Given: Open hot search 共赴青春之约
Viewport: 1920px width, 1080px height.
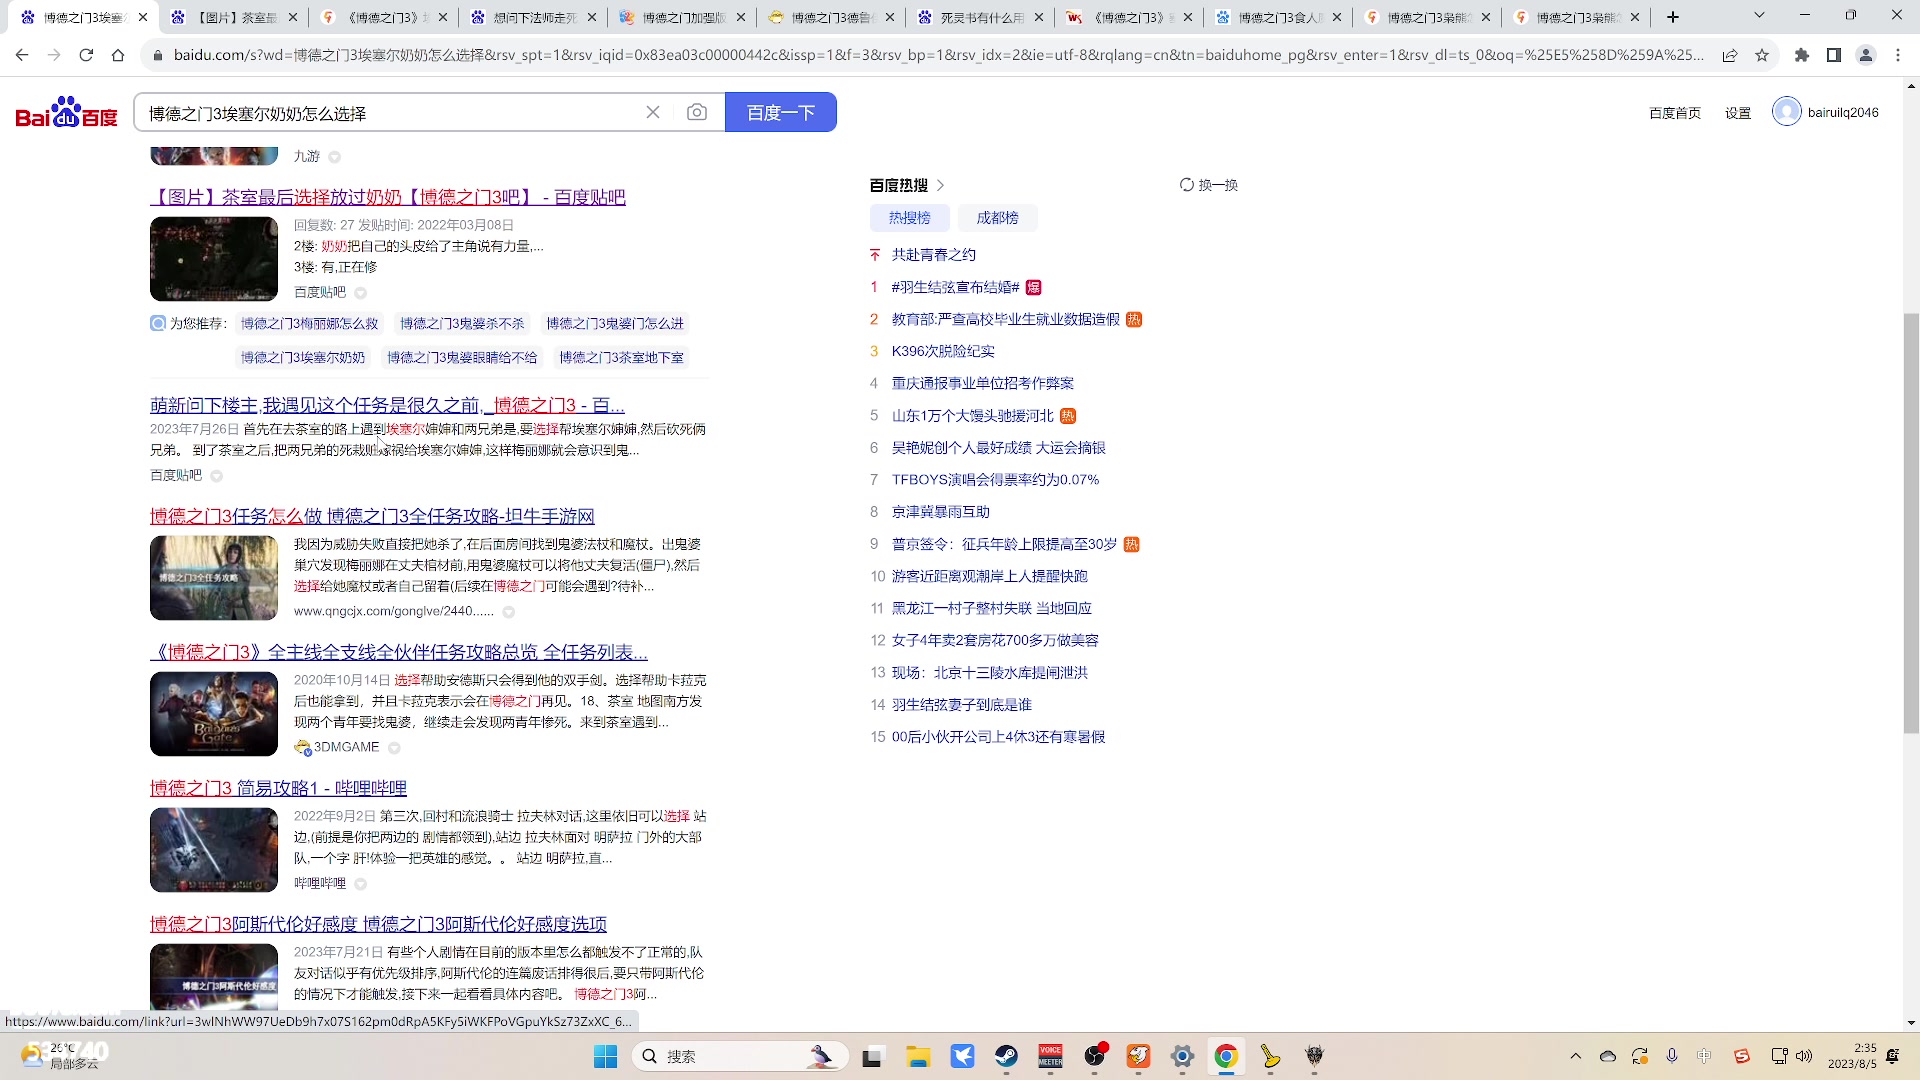Looking at the screenshot, I should pos(934,255).
